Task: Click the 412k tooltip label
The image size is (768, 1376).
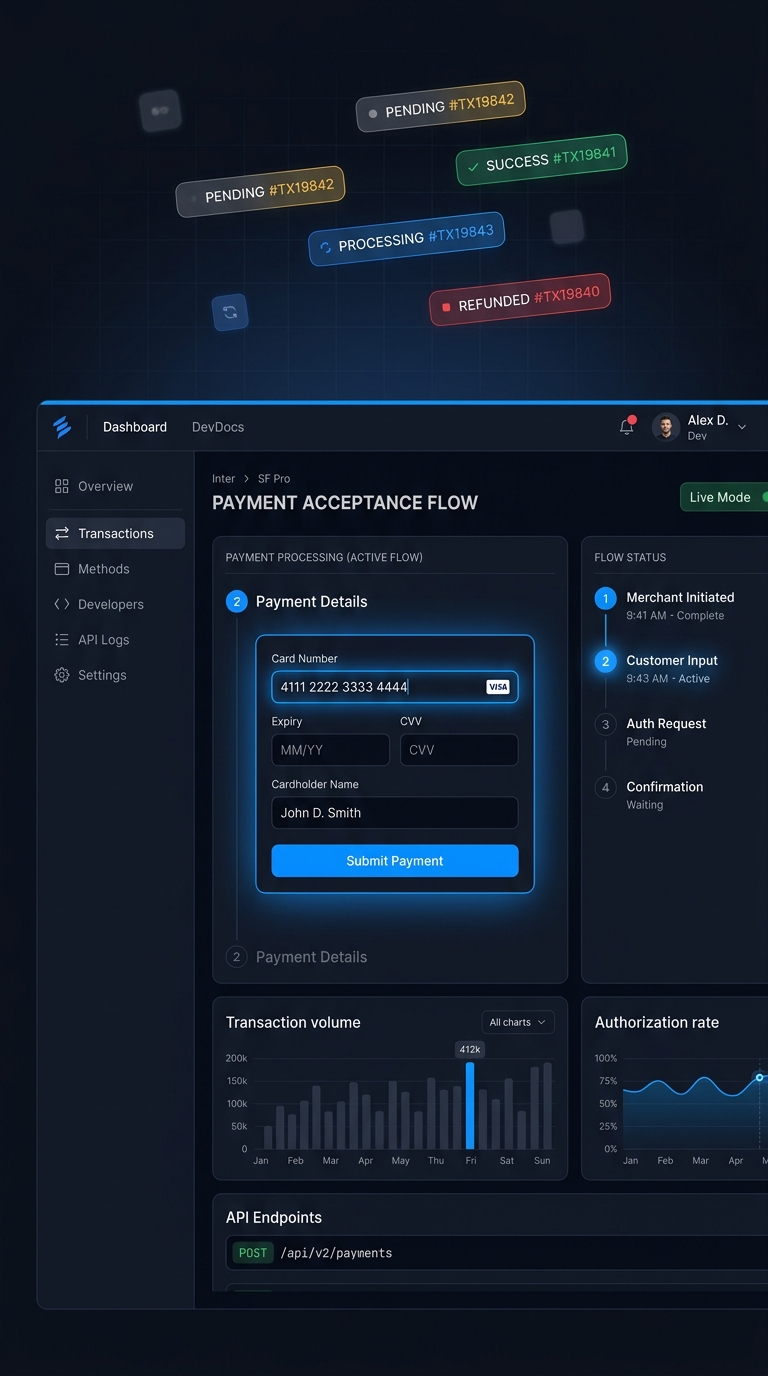Action: pos(470,1049)
